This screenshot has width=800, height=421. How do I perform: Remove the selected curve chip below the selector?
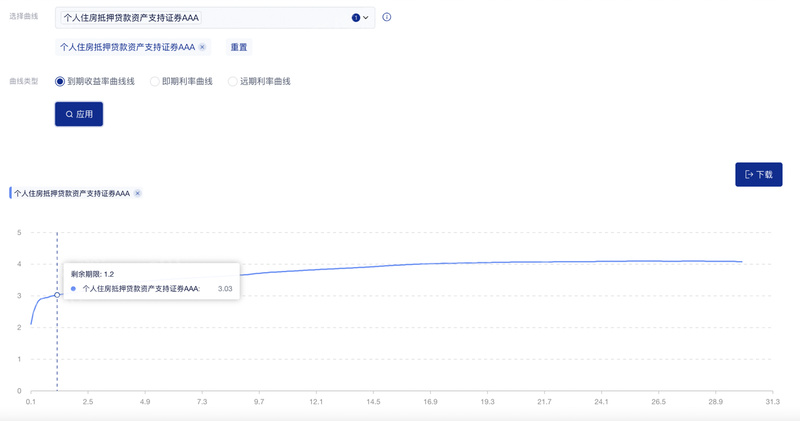202,47
